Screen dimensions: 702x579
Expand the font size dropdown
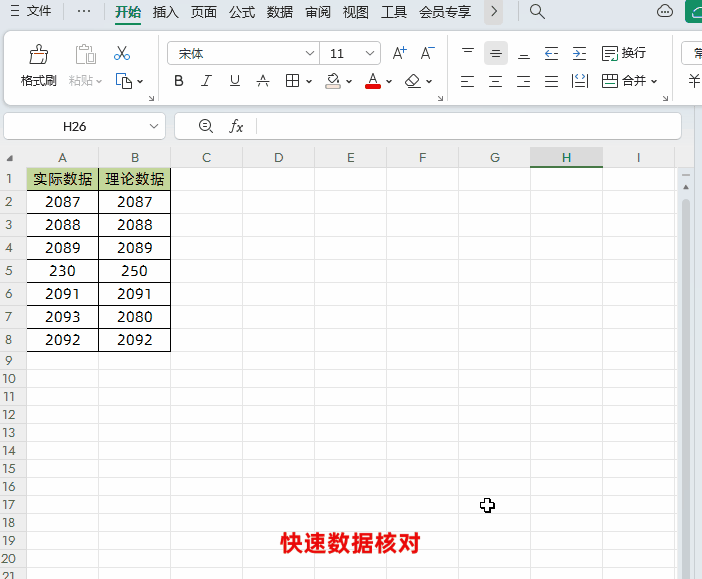point(370,53)
